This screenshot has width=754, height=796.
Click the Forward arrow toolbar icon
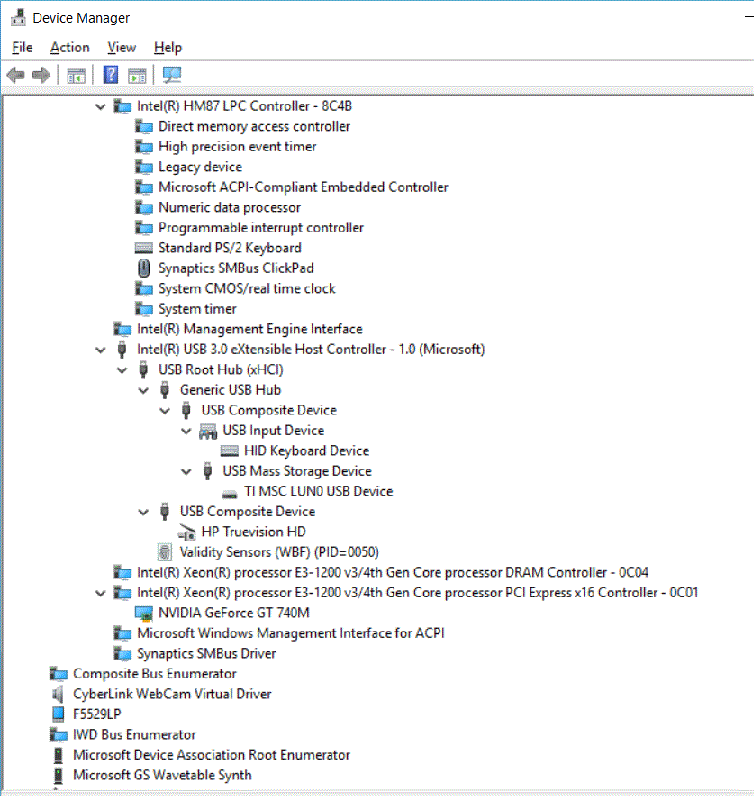coord(41,75)
